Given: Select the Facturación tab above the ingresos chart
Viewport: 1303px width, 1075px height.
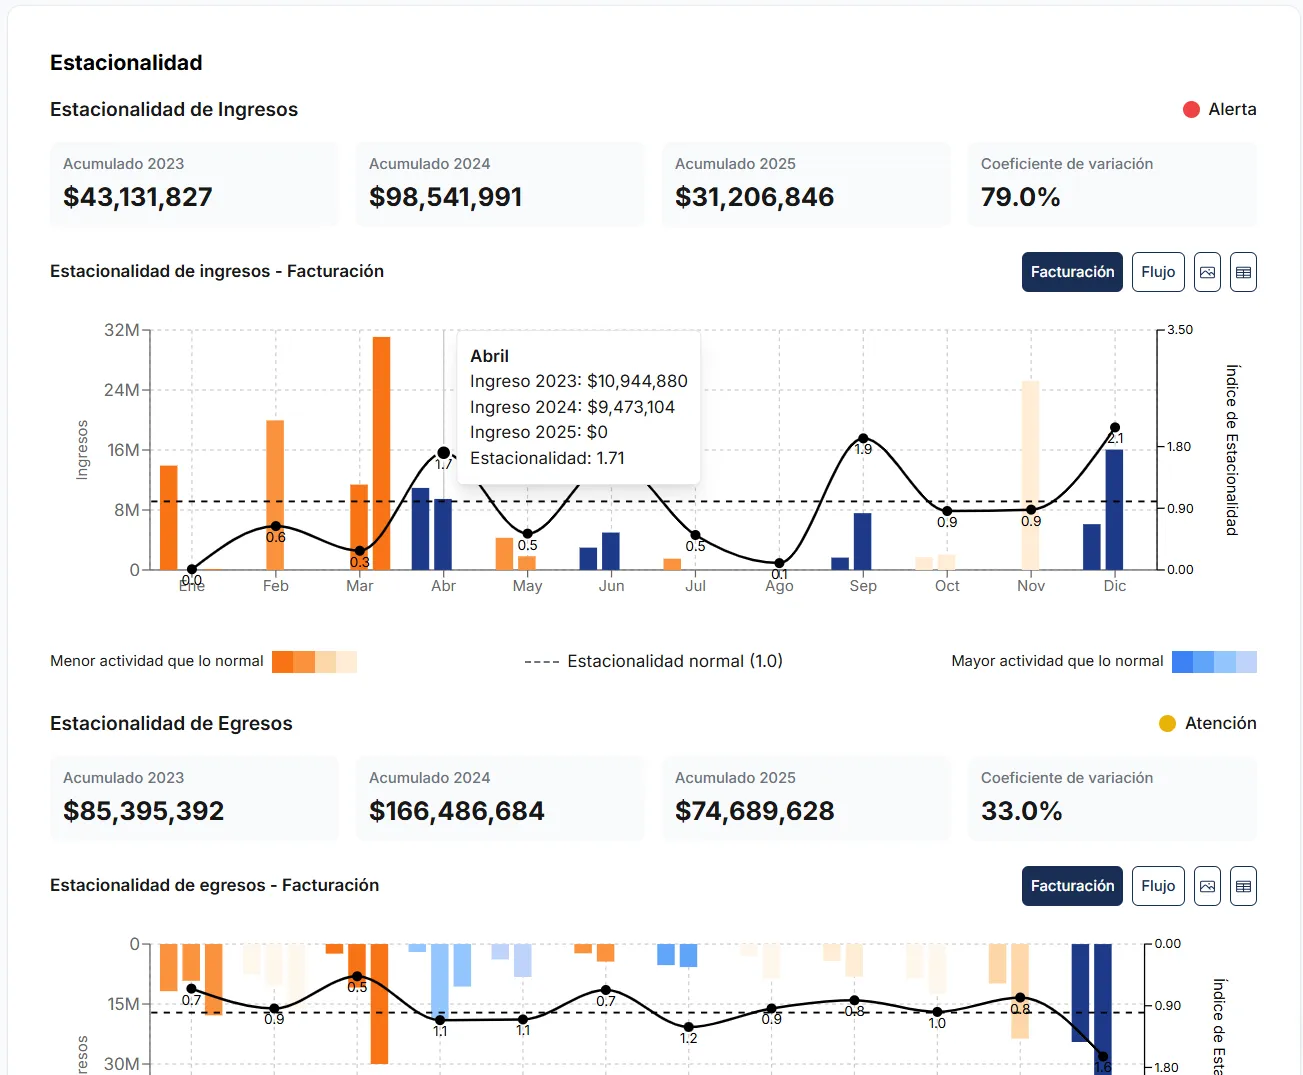Looking at the screenshot, I should click(1071, 272).
